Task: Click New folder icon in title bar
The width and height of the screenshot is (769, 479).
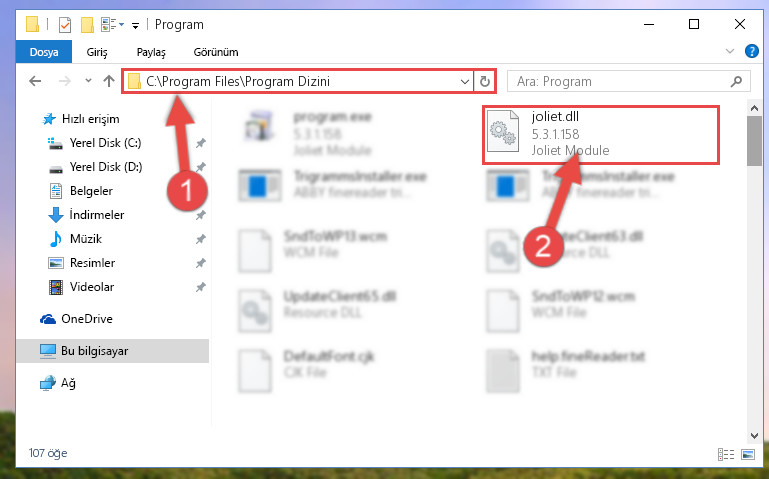Action: pos(87,25)
